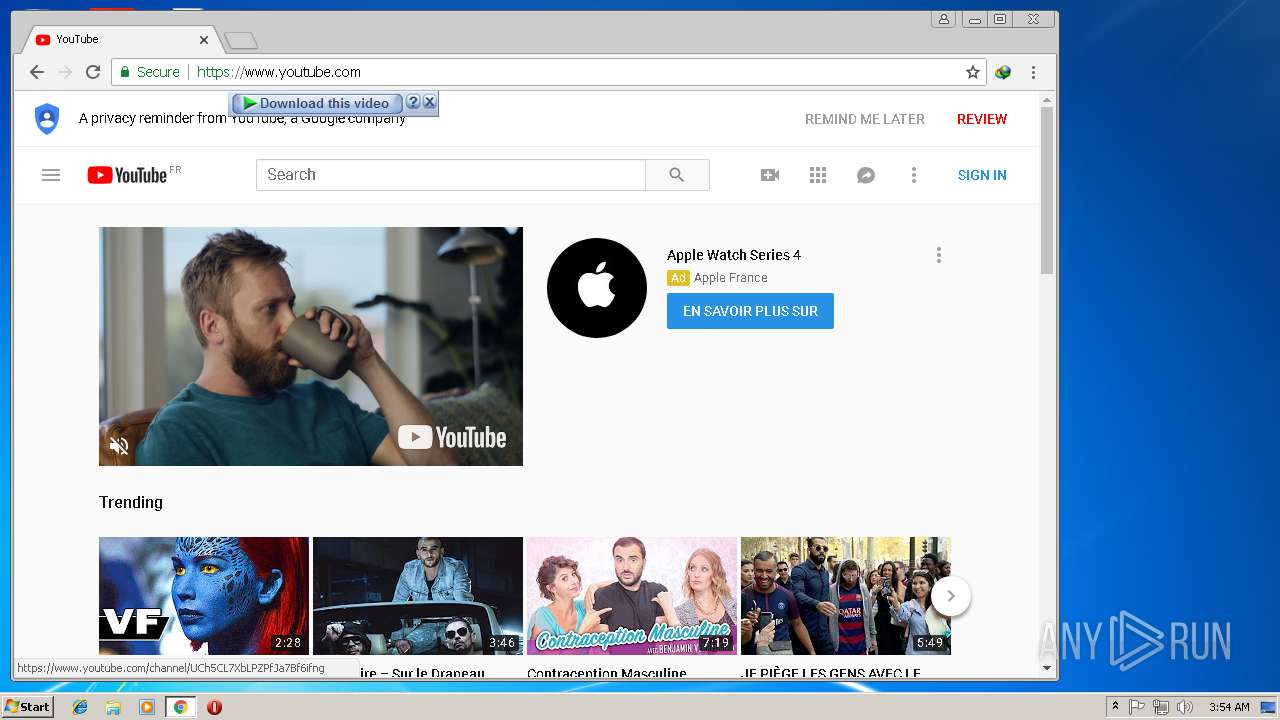Click the page scrollbar down arrow

(1047, 668)
